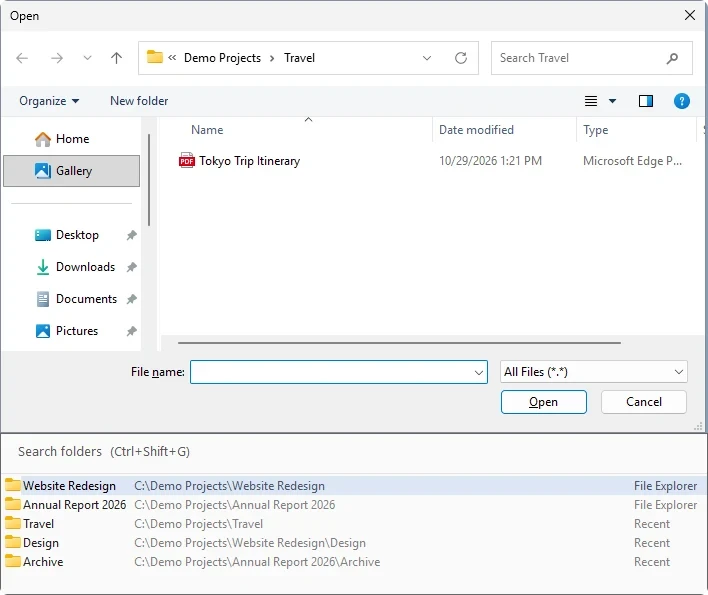Image resolution: width=708 pixels, height=595 pixels.
Task: Click the pin icon beside Pictures
Action: click(x=131, y=331)
